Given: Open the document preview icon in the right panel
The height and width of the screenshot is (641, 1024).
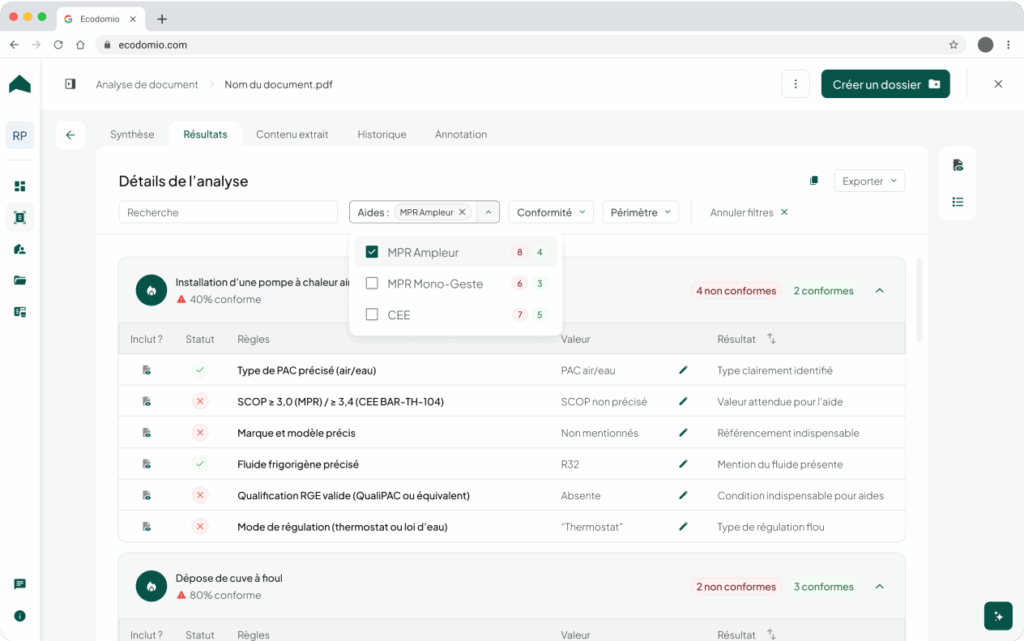Looking at the screenshot, I should click(x=957, y=165).
